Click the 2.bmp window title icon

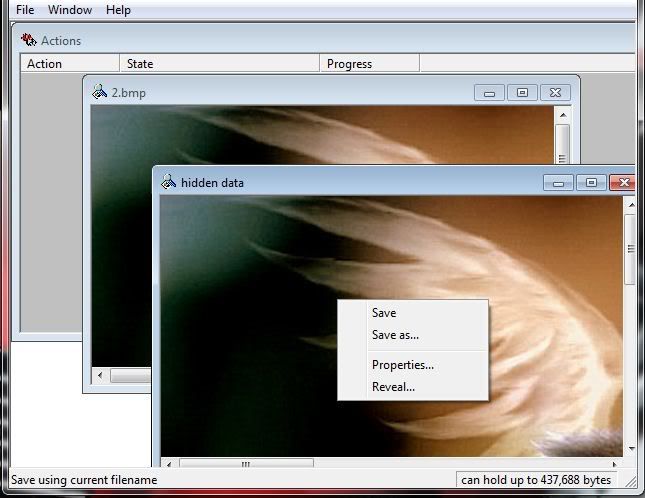pos(99,92)
